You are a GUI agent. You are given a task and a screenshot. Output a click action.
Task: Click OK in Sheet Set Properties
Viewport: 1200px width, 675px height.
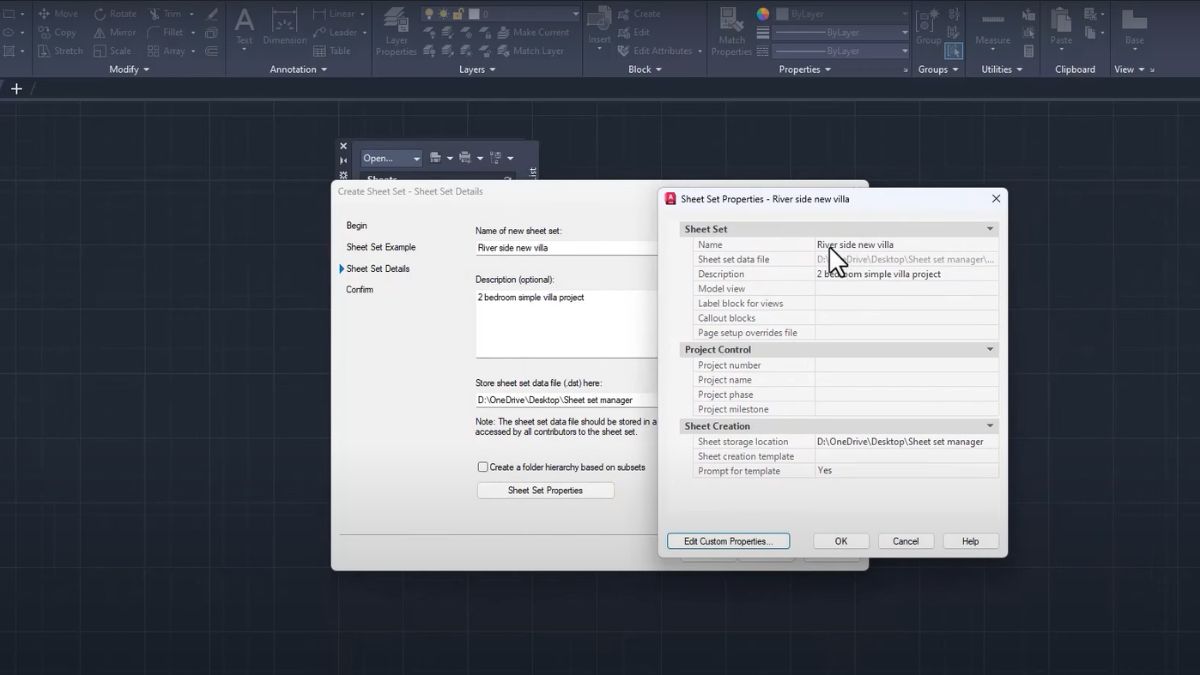click(841, 541)
